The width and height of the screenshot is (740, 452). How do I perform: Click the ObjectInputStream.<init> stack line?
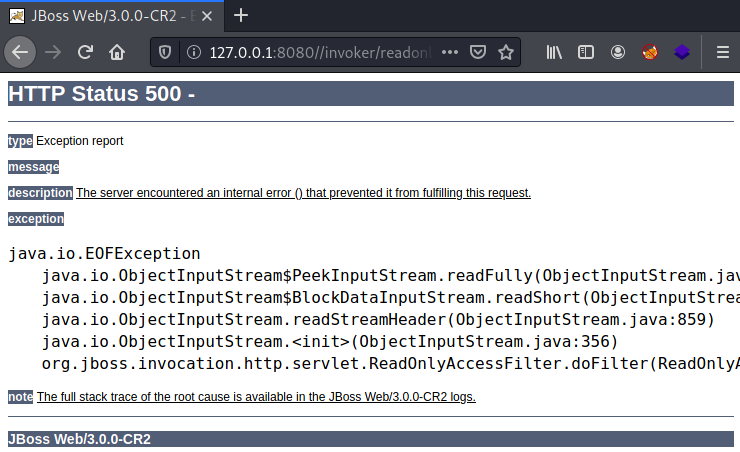point(330,341)
